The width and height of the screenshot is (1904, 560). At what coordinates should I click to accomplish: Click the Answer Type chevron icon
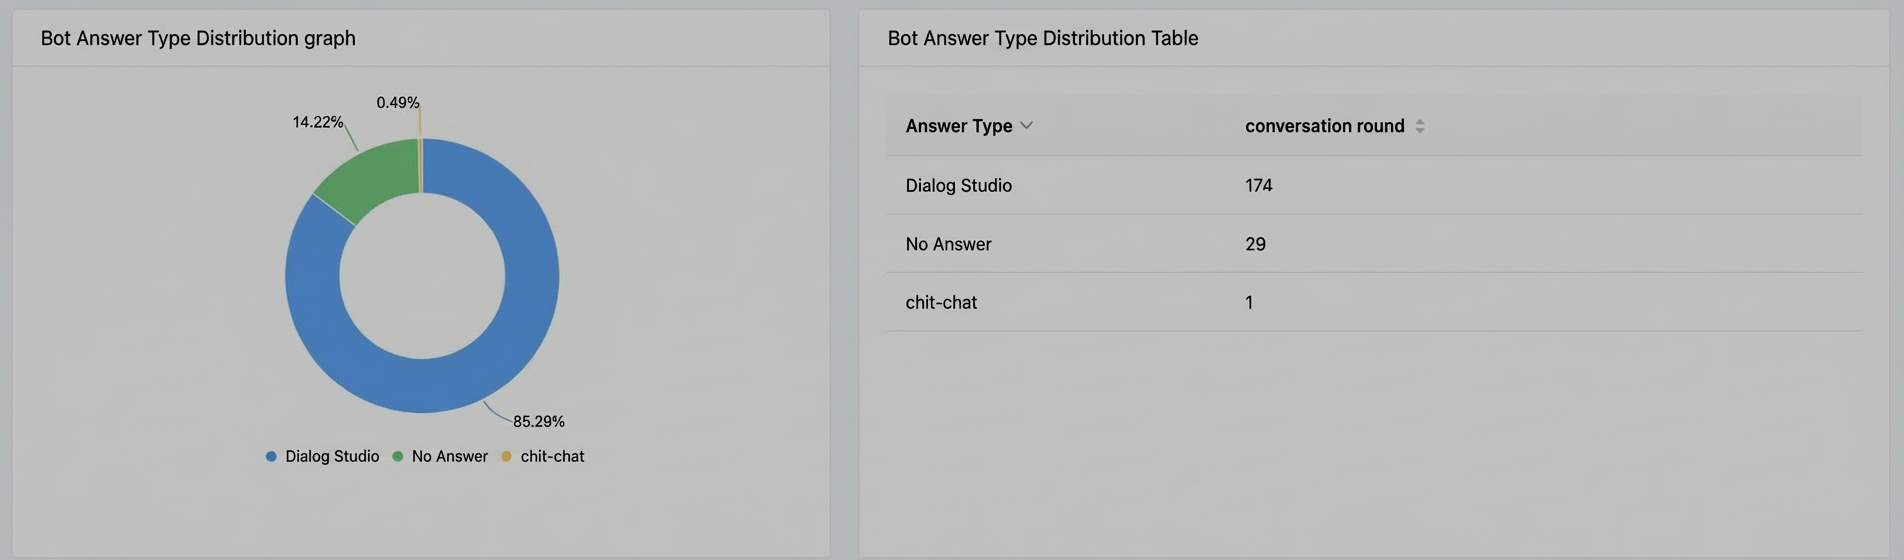click(x=1026, y=126)
